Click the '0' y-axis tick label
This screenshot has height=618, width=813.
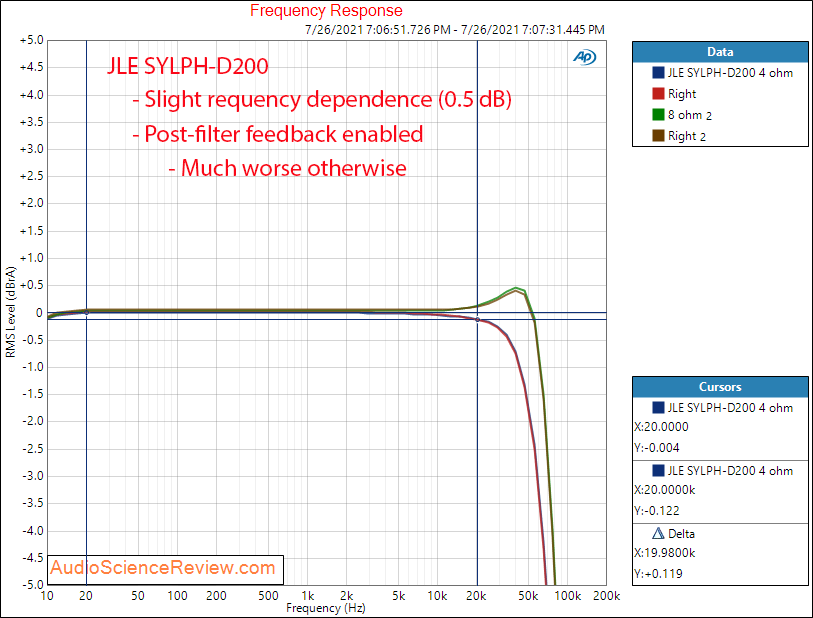tap(39, 313)
